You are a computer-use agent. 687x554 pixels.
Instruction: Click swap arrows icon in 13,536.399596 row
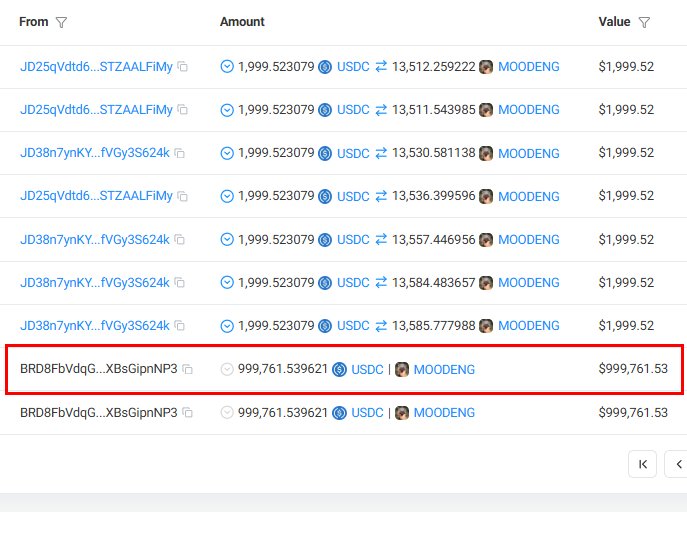coord(381,196)
